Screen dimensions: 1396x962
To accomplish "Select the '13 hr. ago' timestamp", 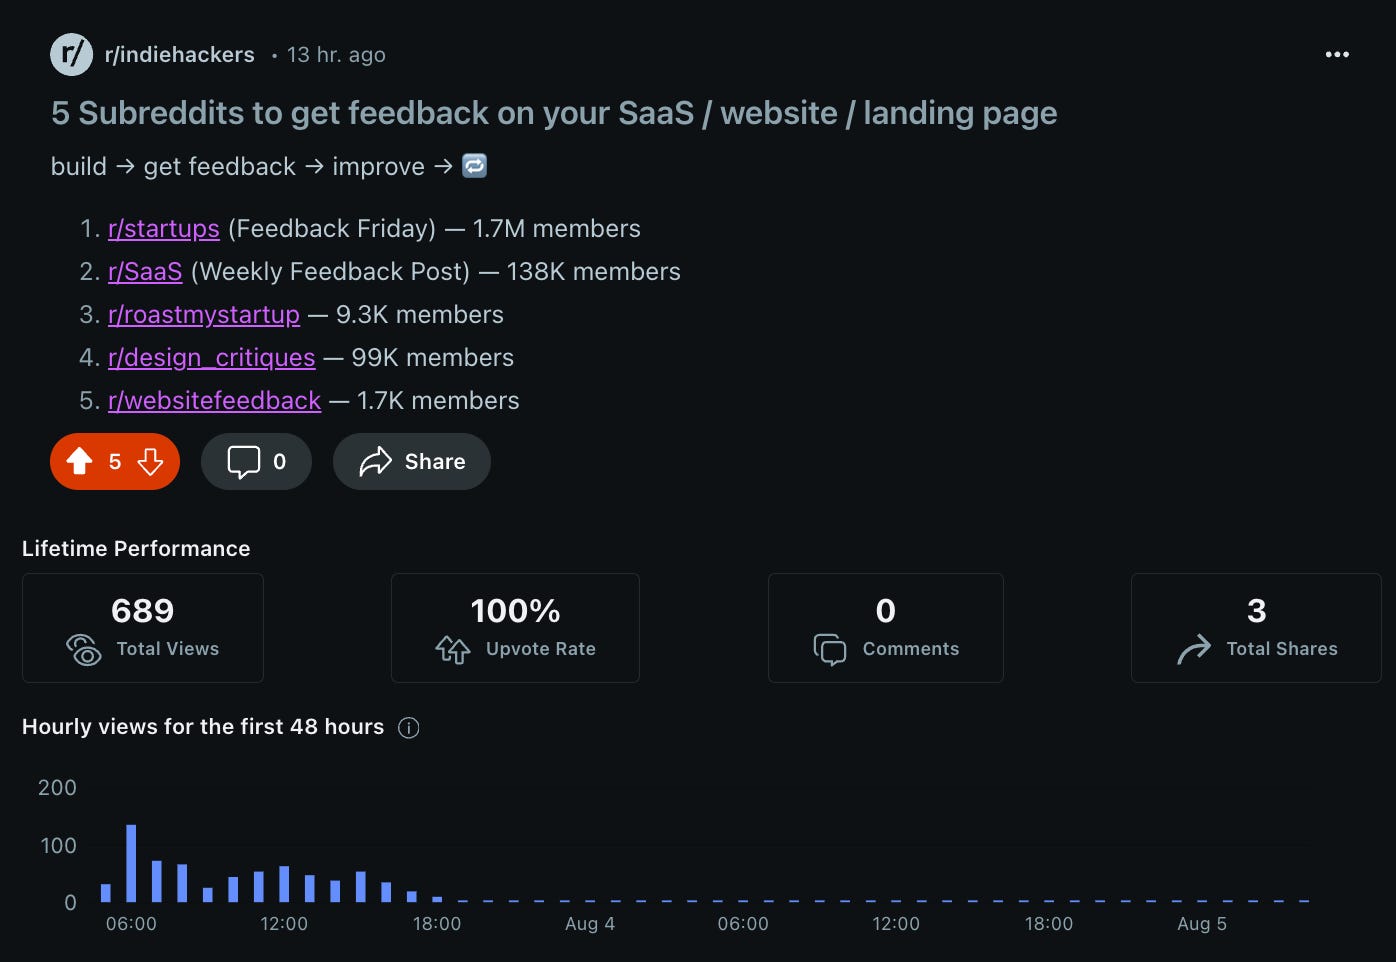I will pyautogui.click(x=336, y=55).
